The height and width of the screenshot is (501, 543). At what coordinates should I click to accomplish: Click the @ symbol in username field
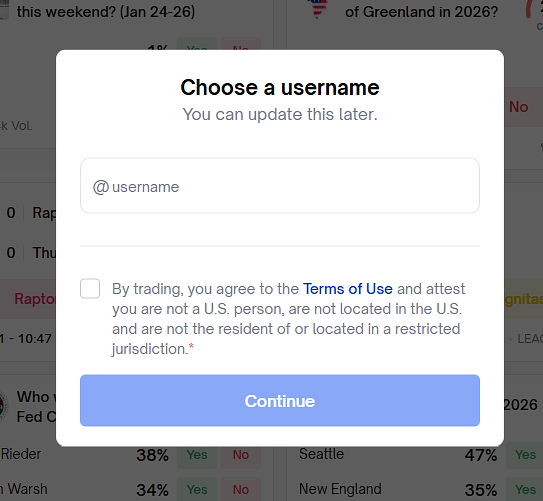(x=101, y=187)
